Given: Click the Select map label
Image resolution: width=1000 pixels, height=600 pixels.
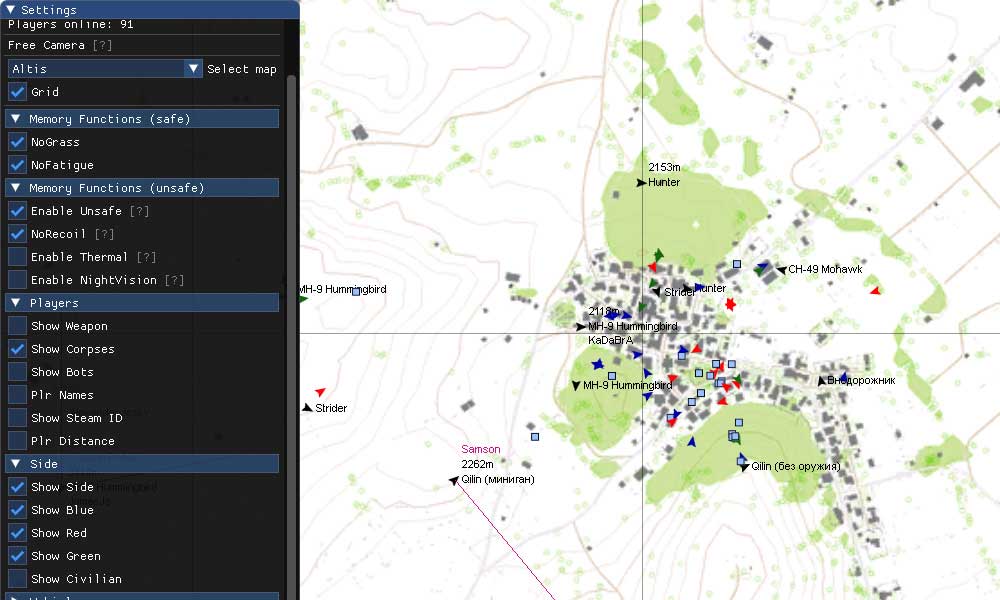Looking at the screenshot, I should 242,69.
